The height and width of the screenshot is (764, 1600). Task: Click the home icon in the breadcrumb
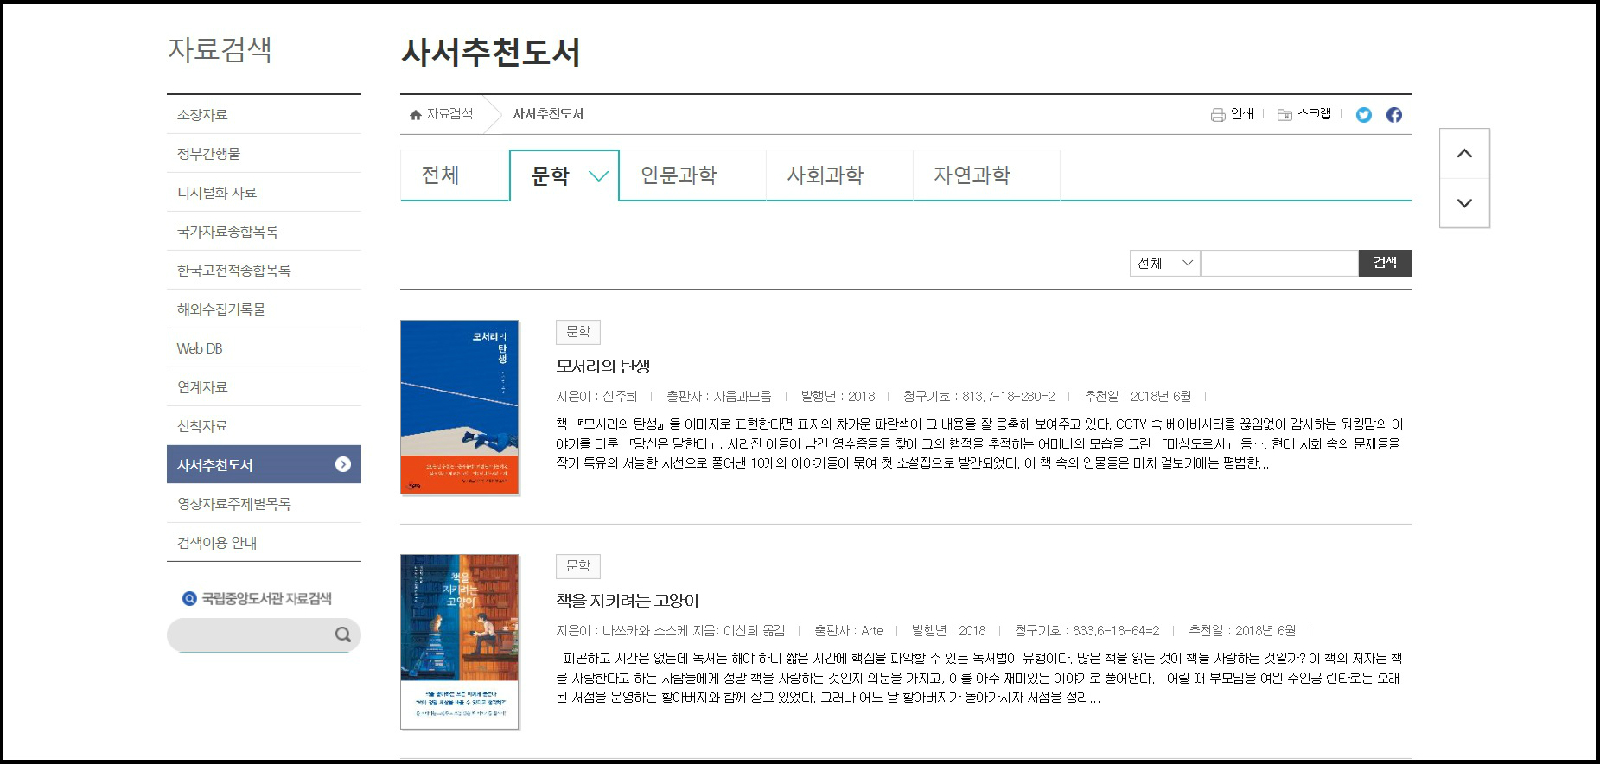click(416, 115)
